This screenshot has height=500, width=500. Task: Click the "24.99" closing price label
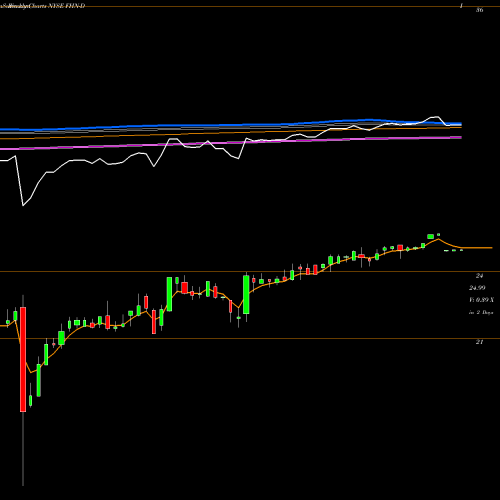[x=477, y=288]
